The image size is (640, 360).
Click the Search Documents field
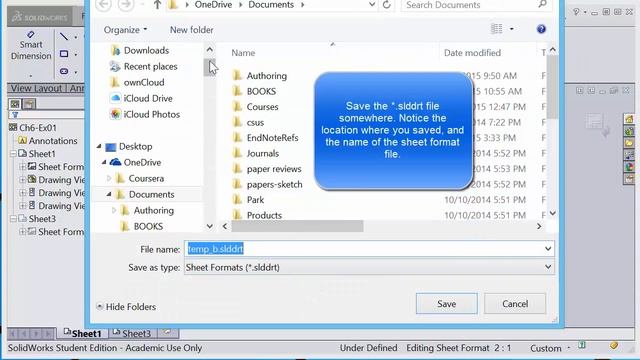476,5
